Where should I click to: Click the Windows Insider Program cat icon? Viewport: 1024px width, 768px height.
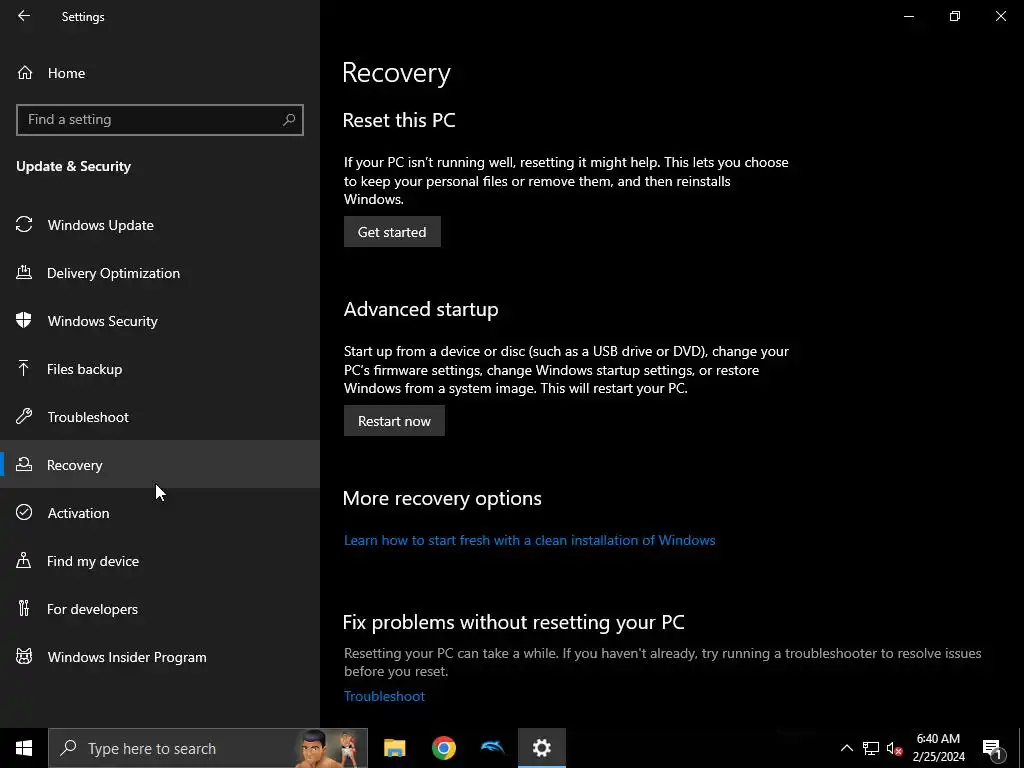coord(24,656)
